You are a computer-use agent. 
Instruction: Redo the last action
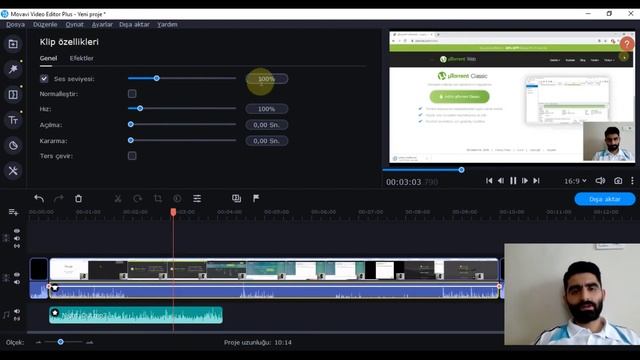click(59, 199)
